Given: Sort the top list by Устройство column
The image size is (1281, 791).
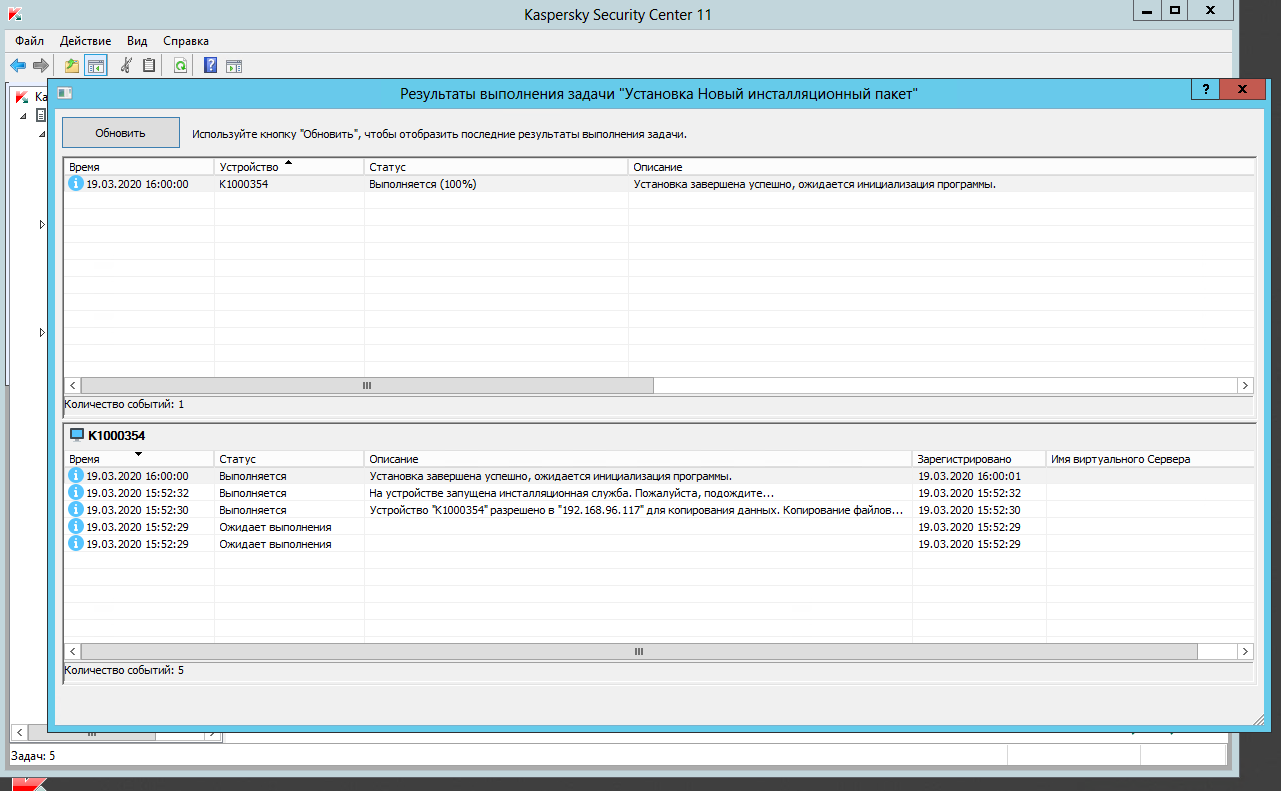Looking at the screenshot, I should coord(288,166).
